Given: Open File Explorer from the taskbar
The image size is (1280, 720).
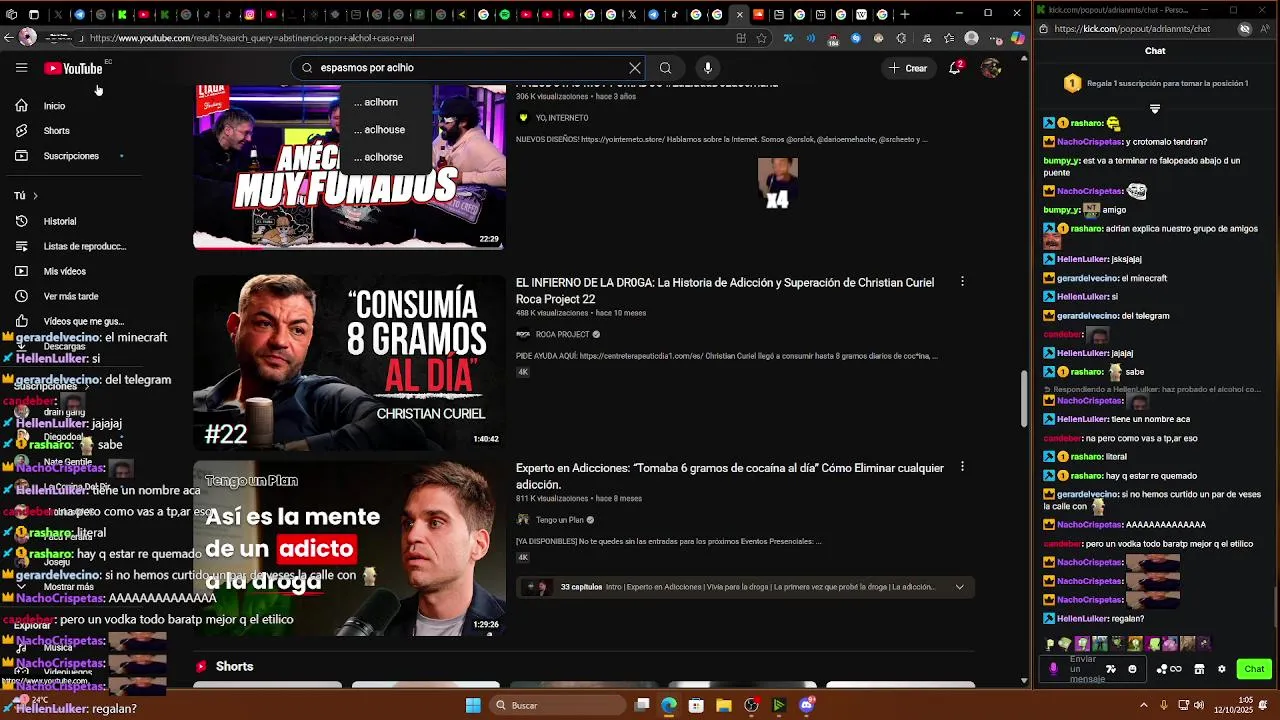Looking at the screenshot, I should [724, 705].
